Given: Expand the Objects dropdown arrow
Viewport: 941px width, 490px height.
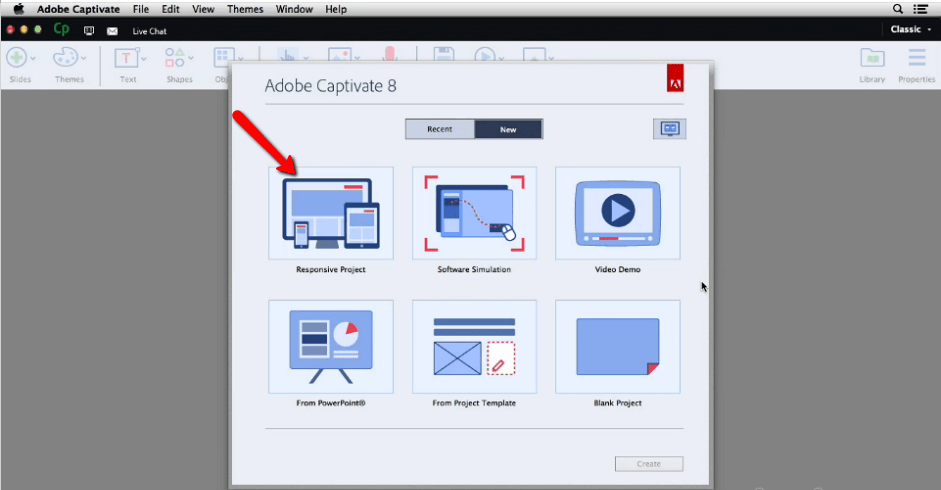Looking at the screenshot, I should click(x=240, y=58).
